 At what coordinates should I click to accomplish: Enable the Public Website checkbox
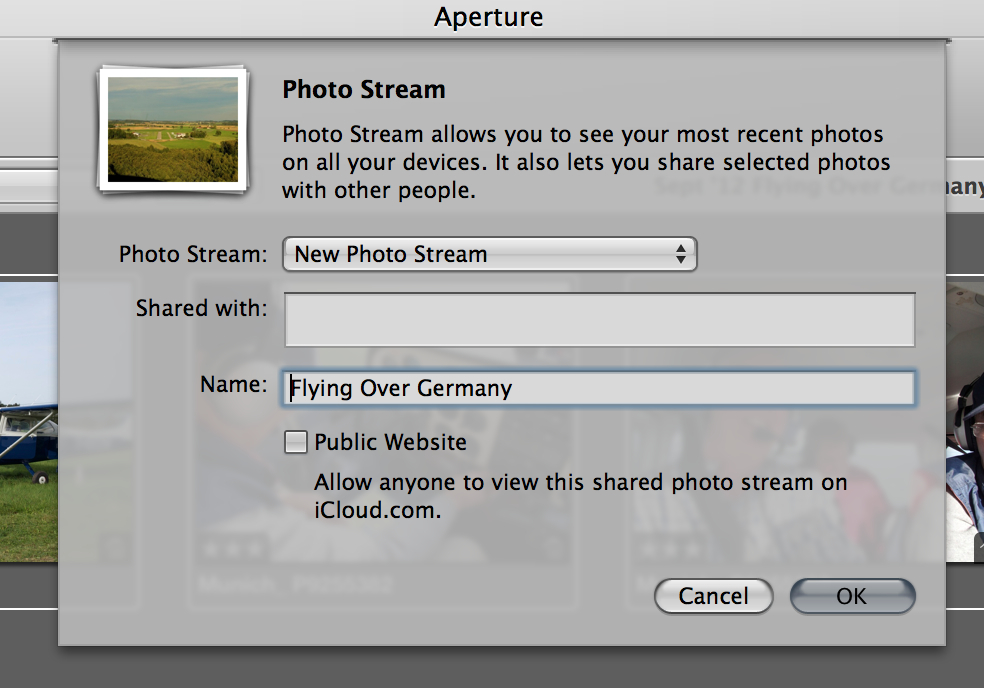coord(296,441)
